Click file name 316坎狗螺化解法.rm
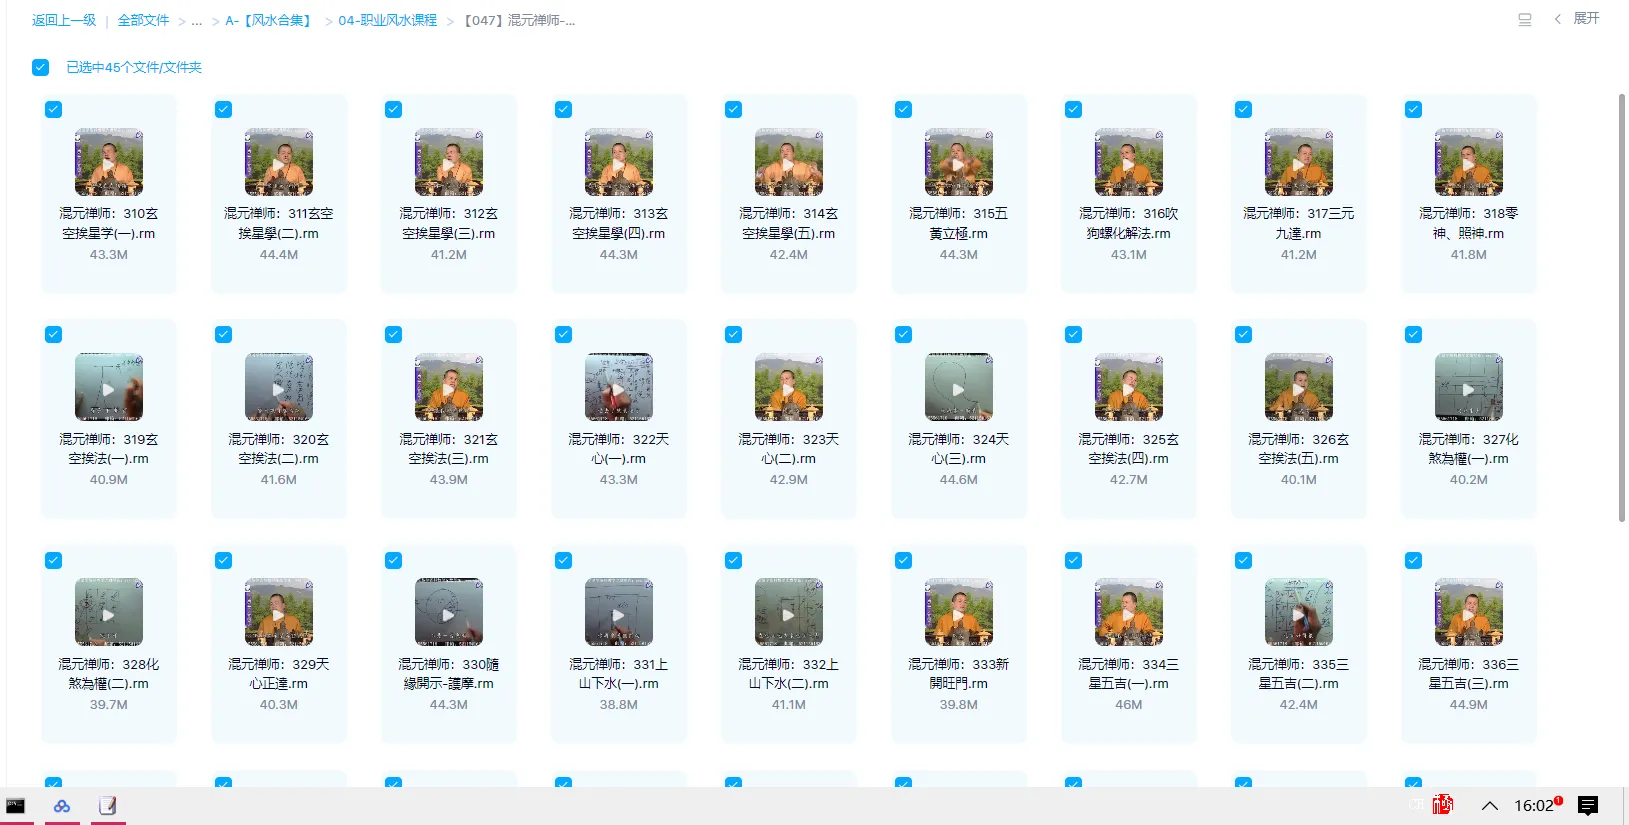1629x825 pixels. (x=1129, y=223)
